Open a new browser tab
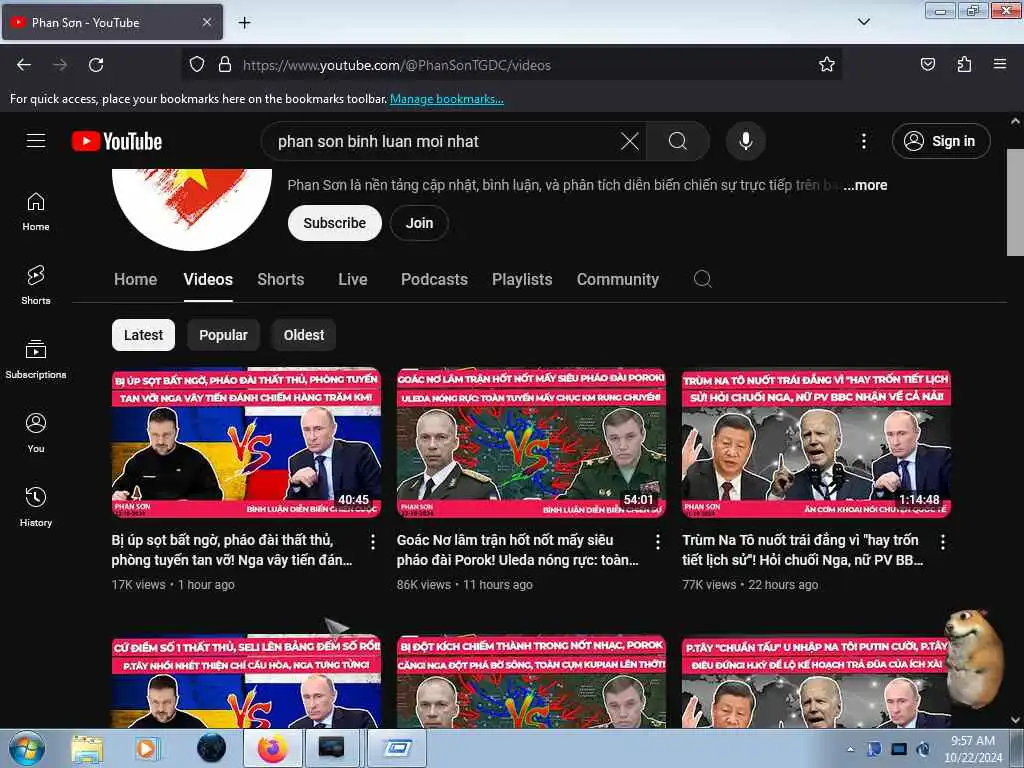Image resolution: width=1024 pixels, height=768 pixels. click(x=244, y=22)
